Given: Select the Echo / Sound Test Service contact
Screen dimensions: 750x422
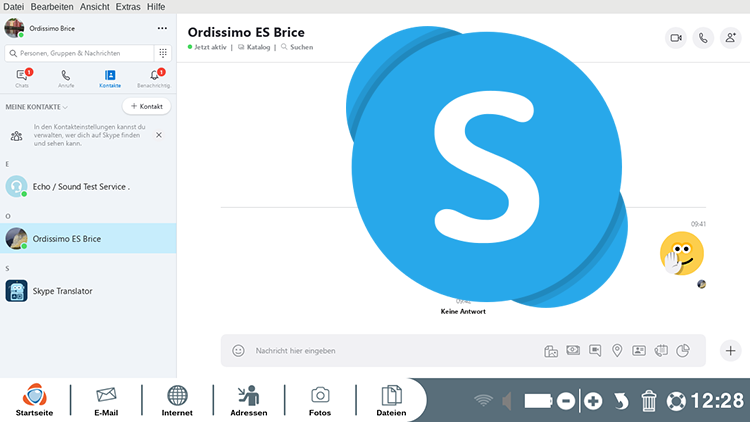Looking at the screenshot, I should point(88,187).
